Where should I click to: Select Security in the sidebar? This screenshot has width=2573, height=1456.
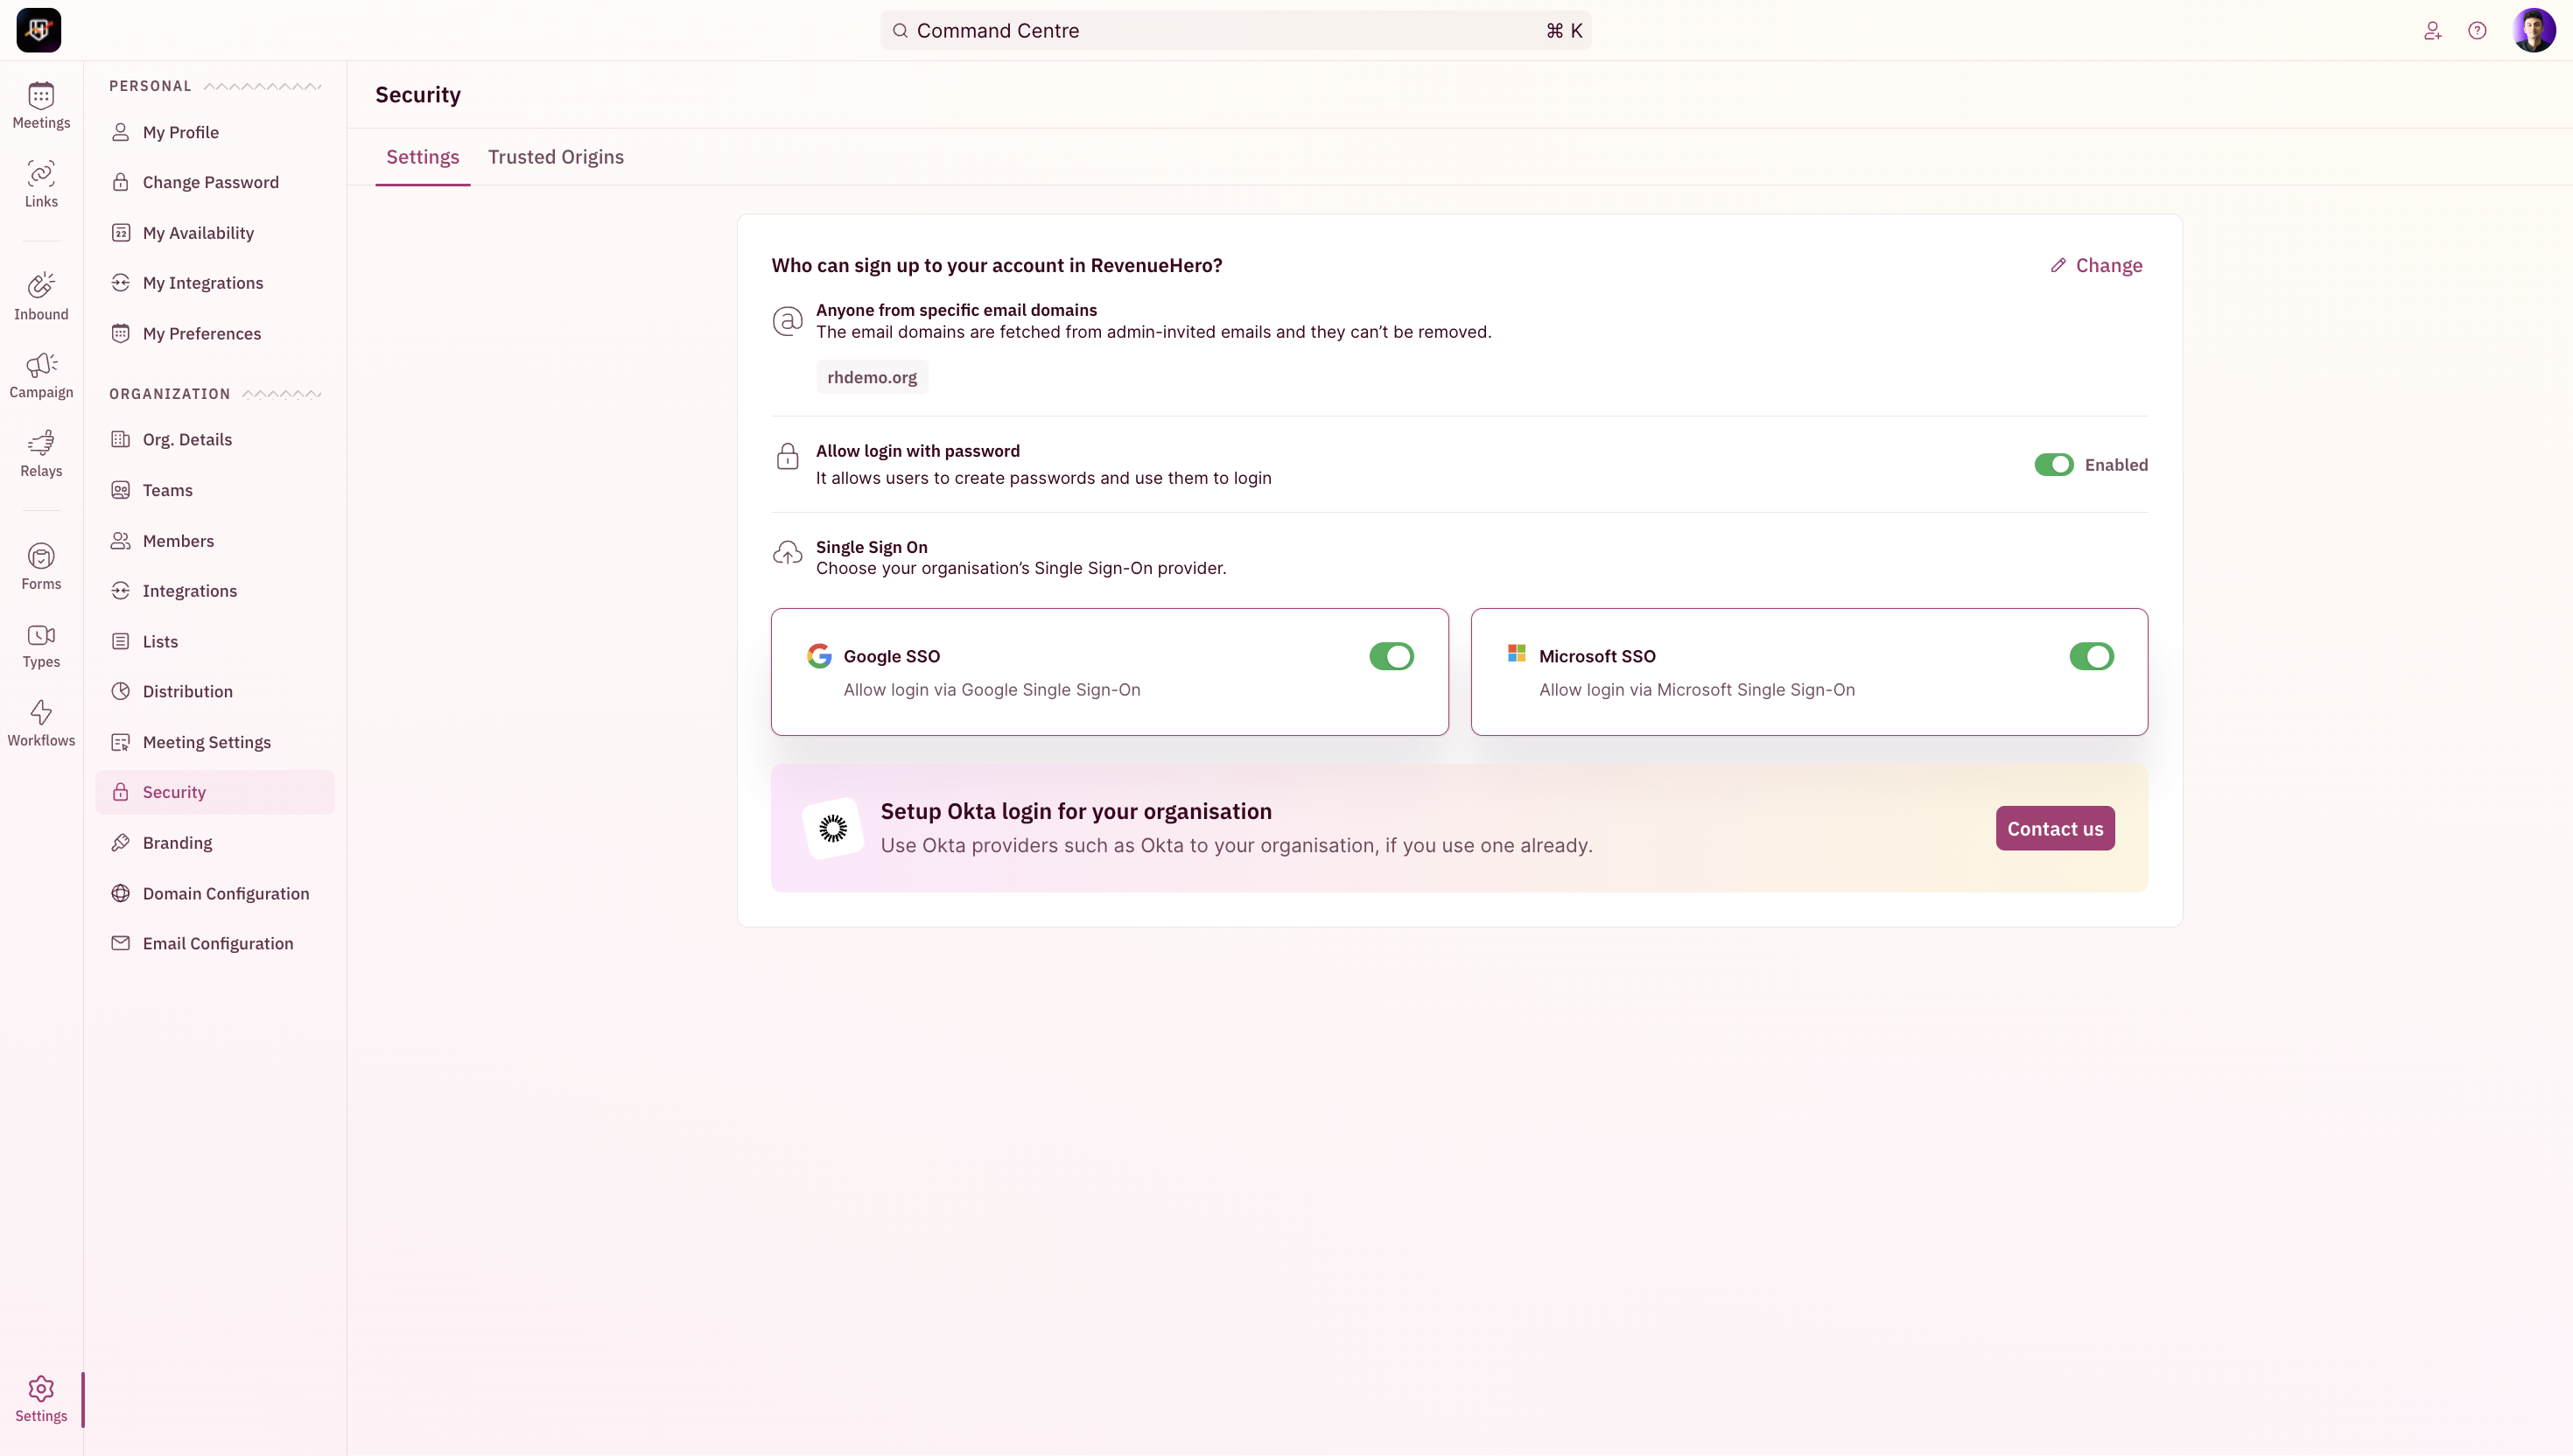coord(215,792)
